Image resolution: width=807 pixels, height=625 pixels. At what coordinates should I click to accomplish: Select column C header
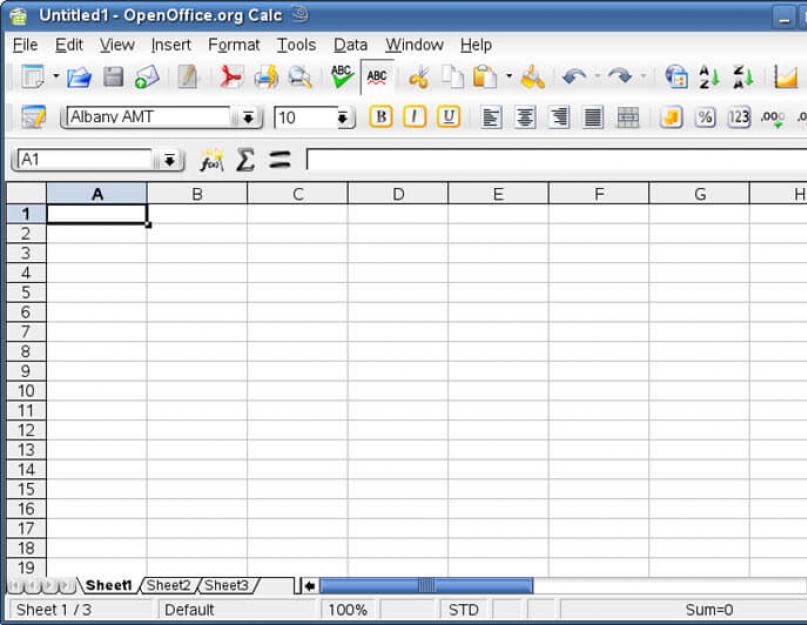coord(297,194)
